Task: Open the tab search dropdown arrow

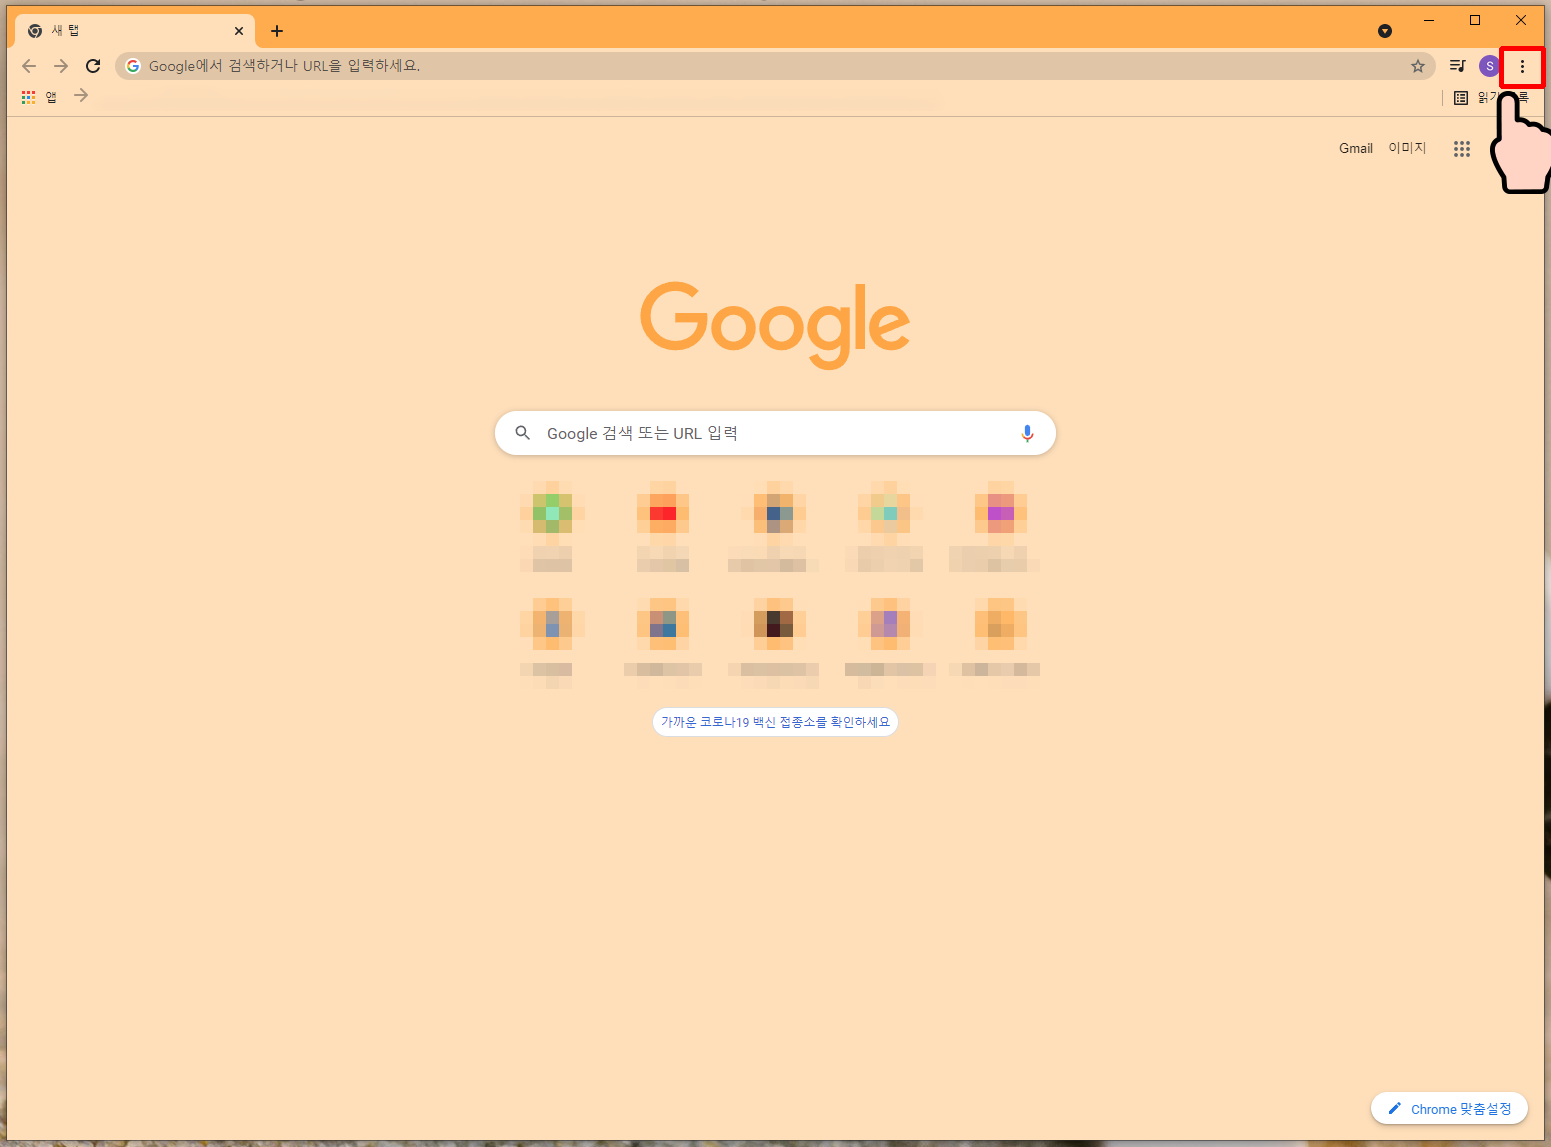Action: tap(1385, 31)
